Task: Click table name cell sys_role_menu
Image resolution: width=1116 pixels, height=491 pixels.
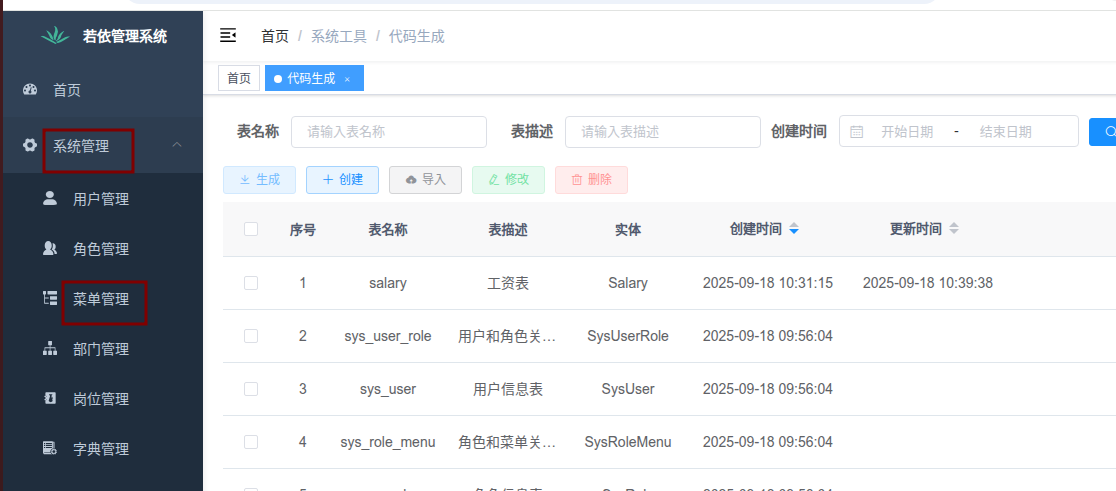Action: [x=388, y=442]
